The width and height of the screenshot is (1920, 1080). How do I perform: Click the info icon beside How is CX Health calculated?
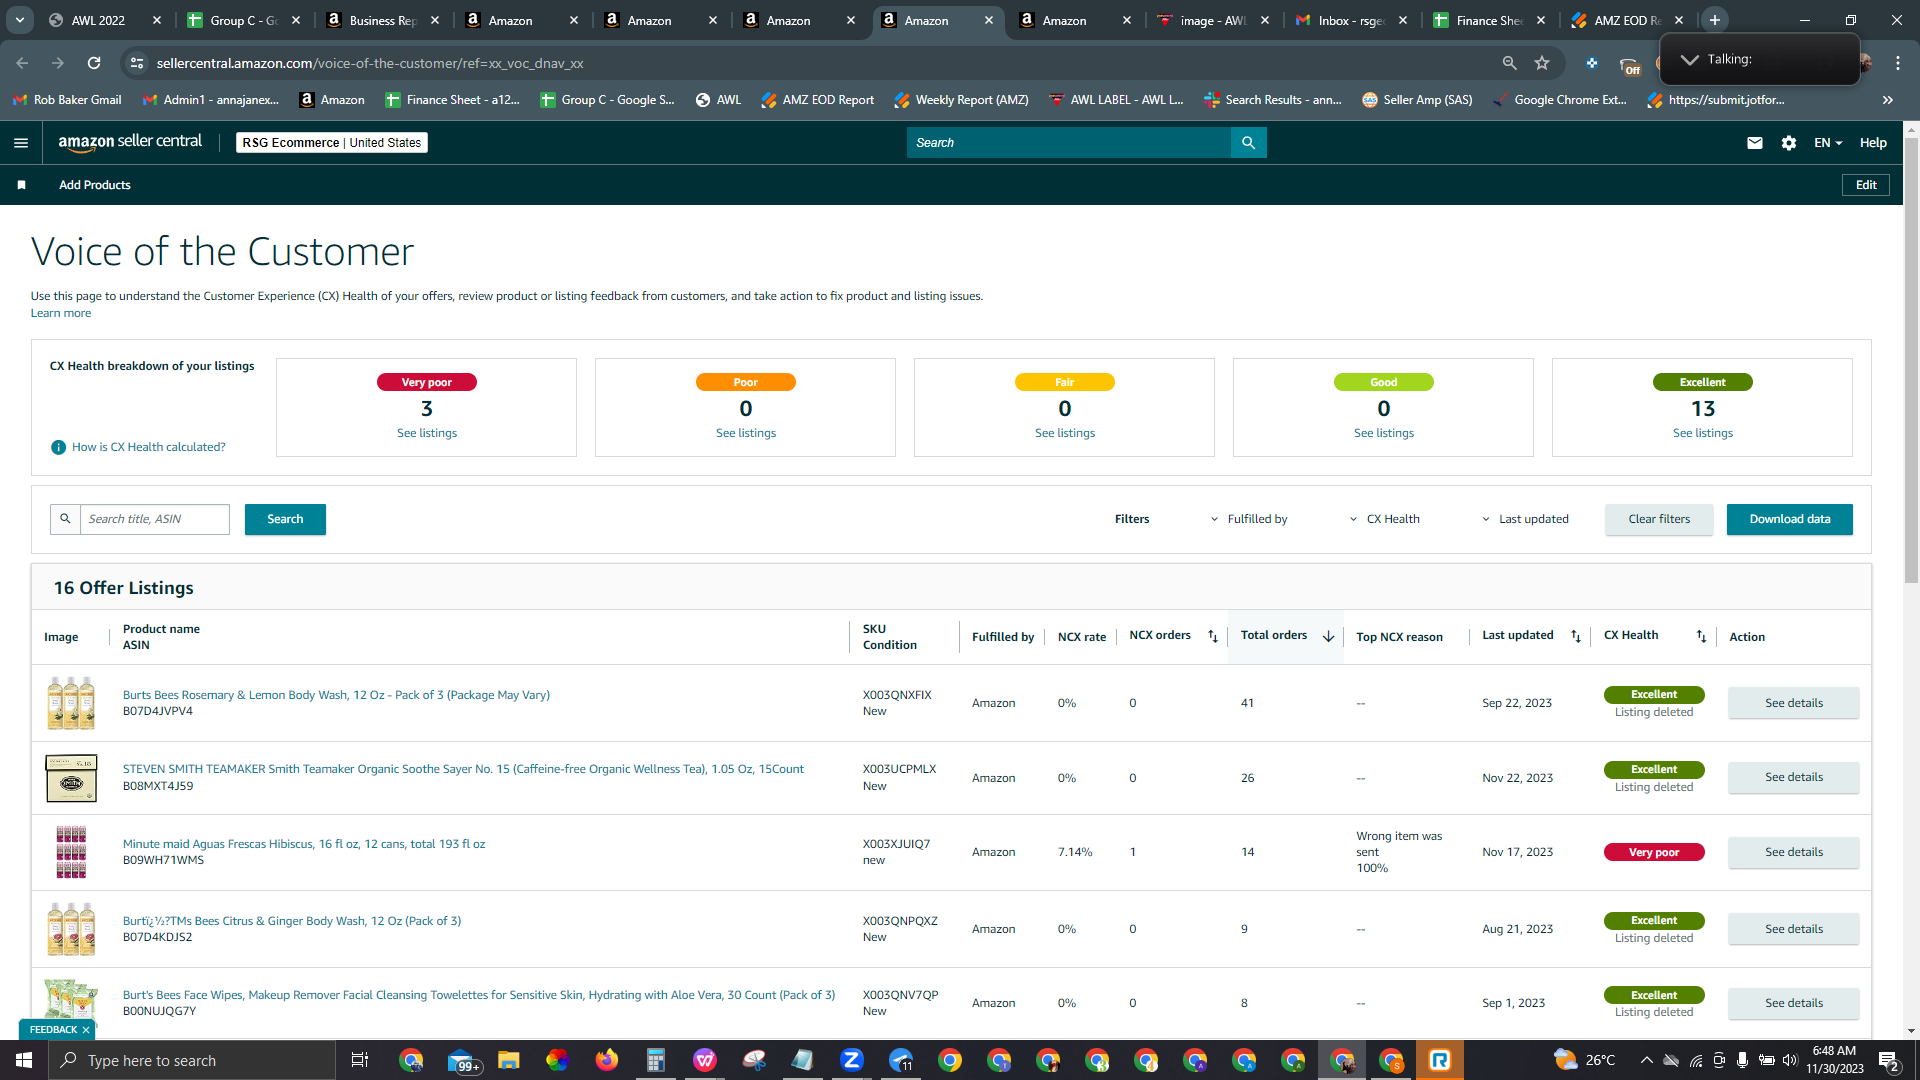[58, 447]
